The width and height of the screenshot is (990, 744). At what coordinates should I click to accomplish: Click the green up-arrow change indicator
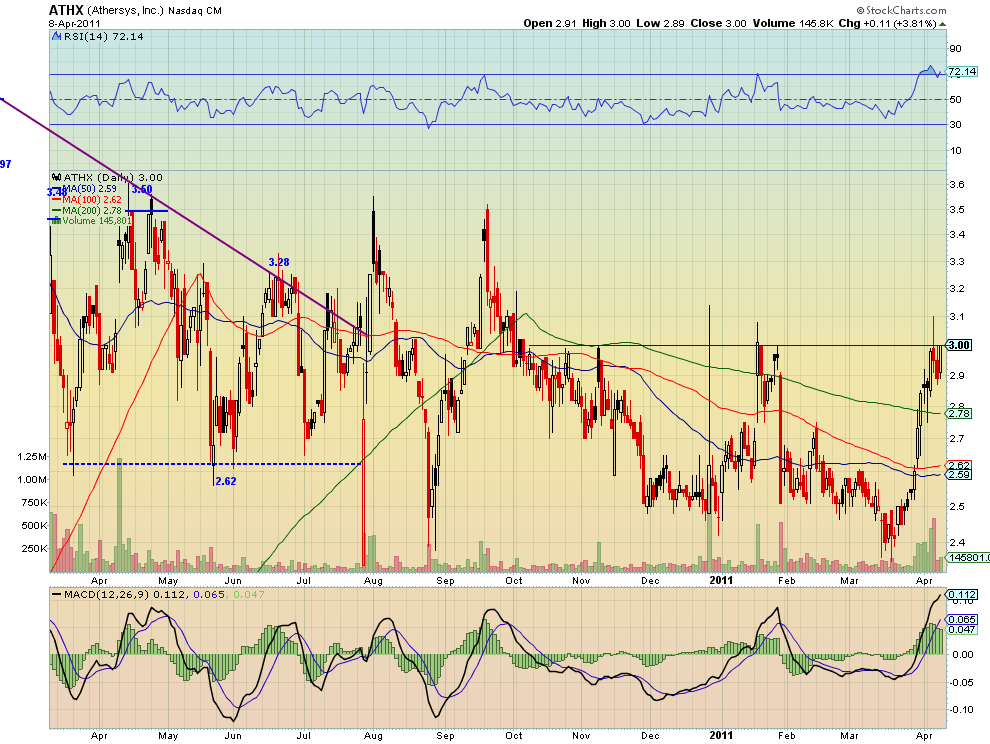(x=942, y=24)
